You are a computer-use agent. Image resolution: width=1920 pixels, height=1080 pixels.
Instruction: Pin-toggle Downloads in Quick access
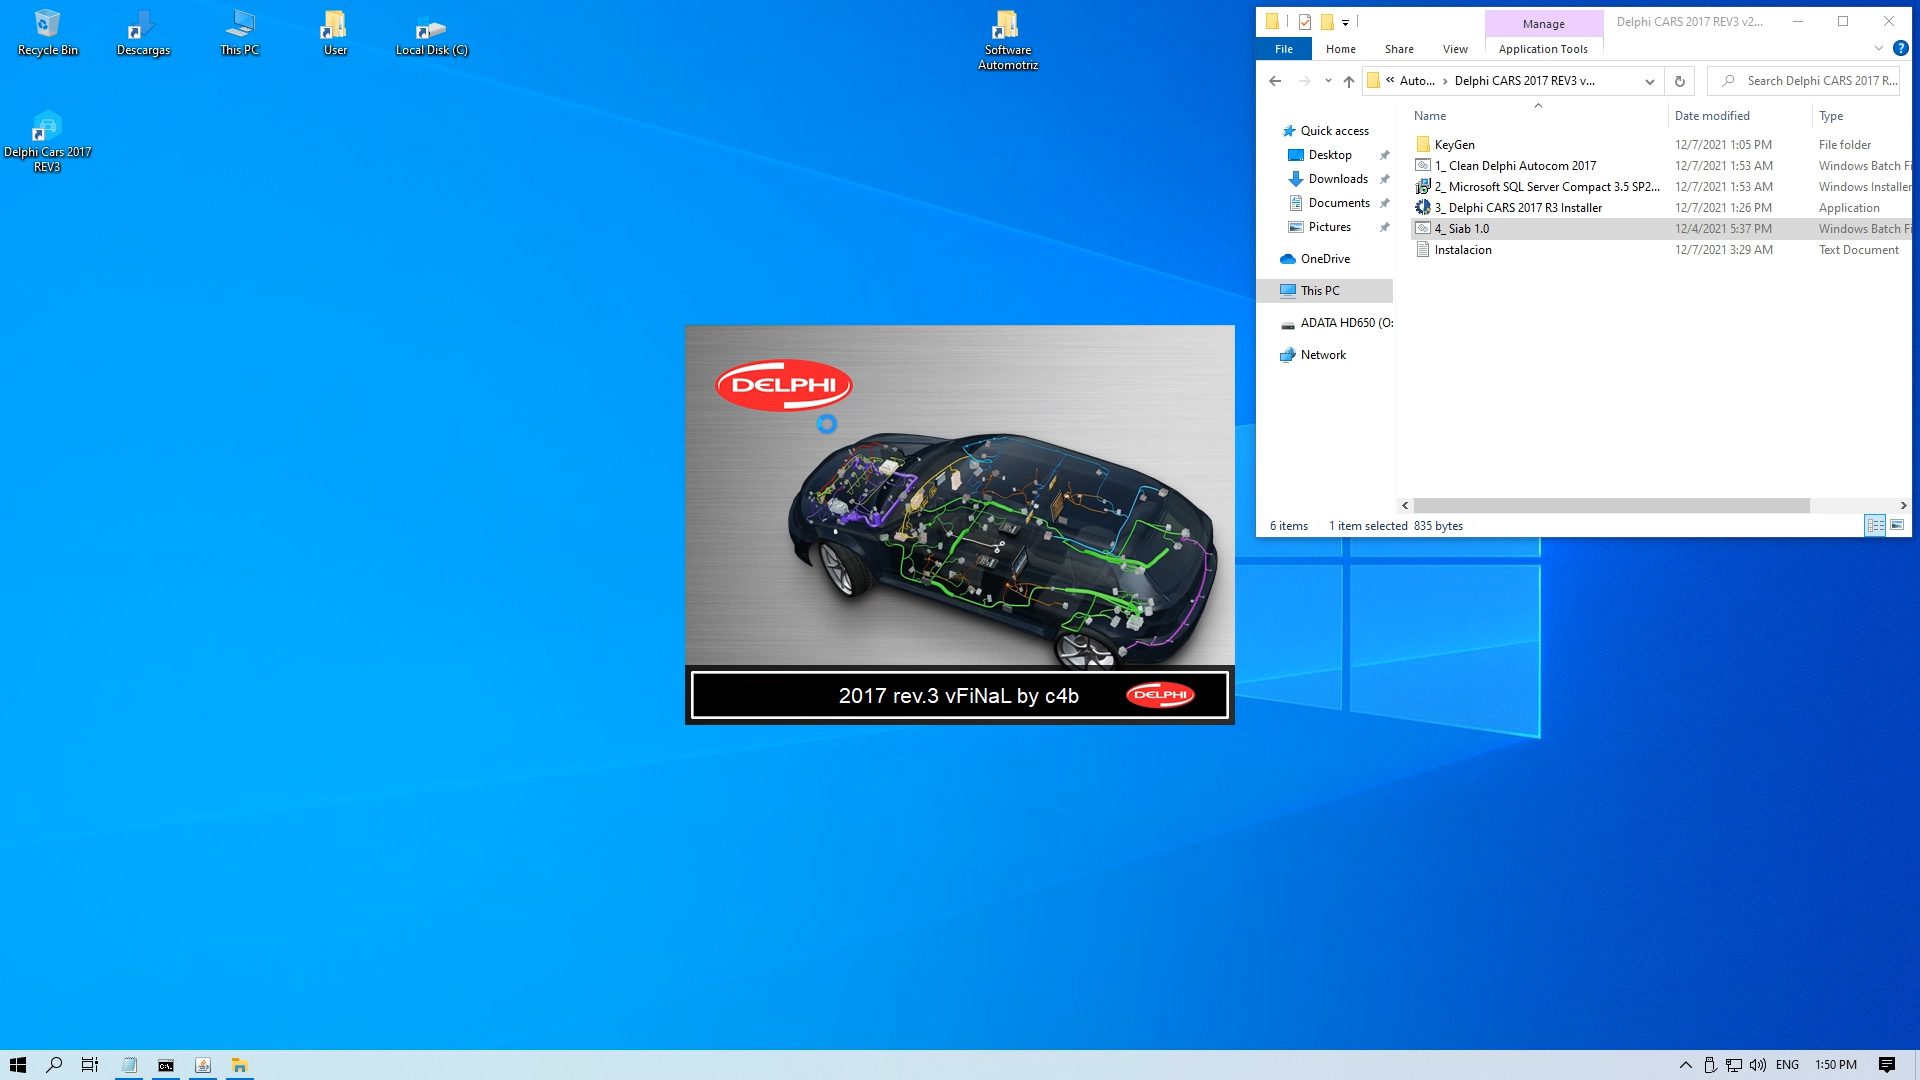1384,179
